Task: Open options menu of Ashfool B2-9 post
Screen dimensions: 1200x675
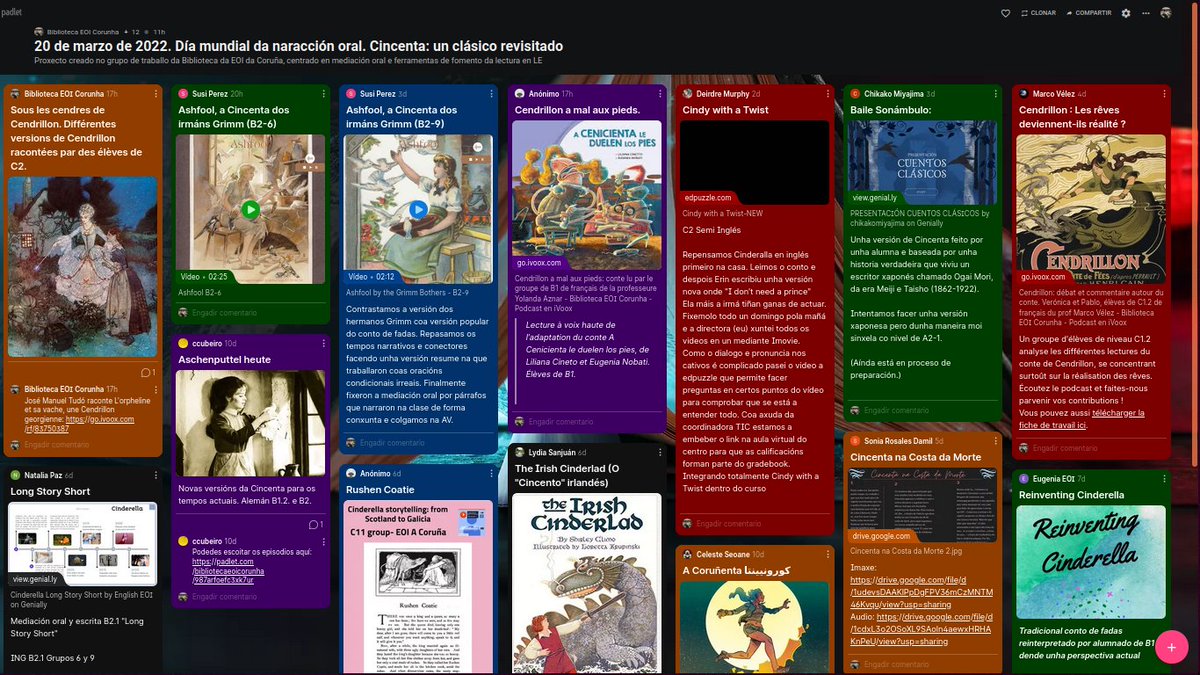Action: (x=491, y=93)
